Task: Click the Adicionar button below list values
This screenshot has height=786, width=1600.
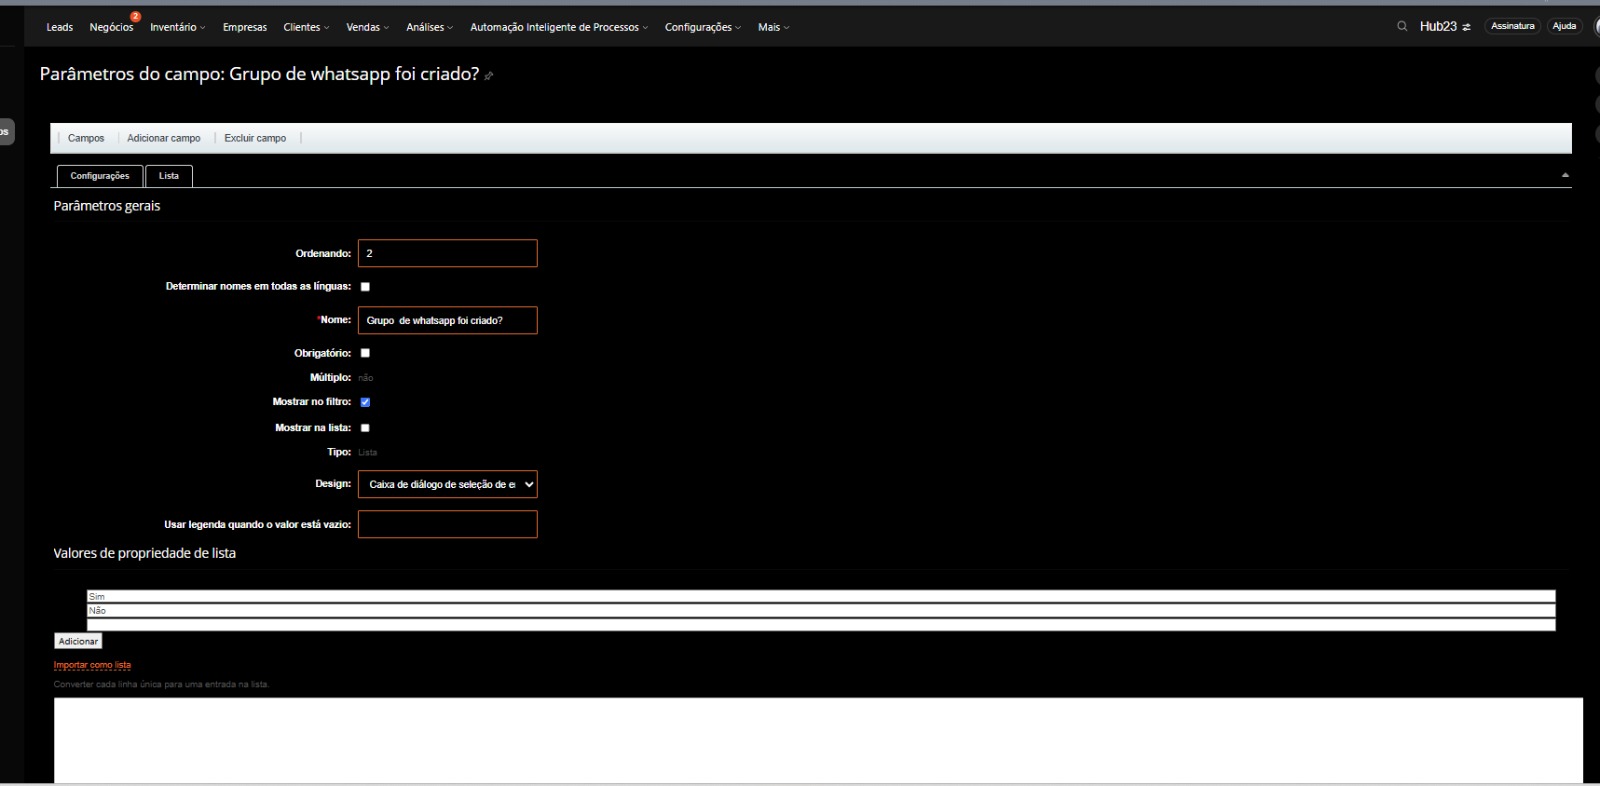Action: tap(78, 641)
